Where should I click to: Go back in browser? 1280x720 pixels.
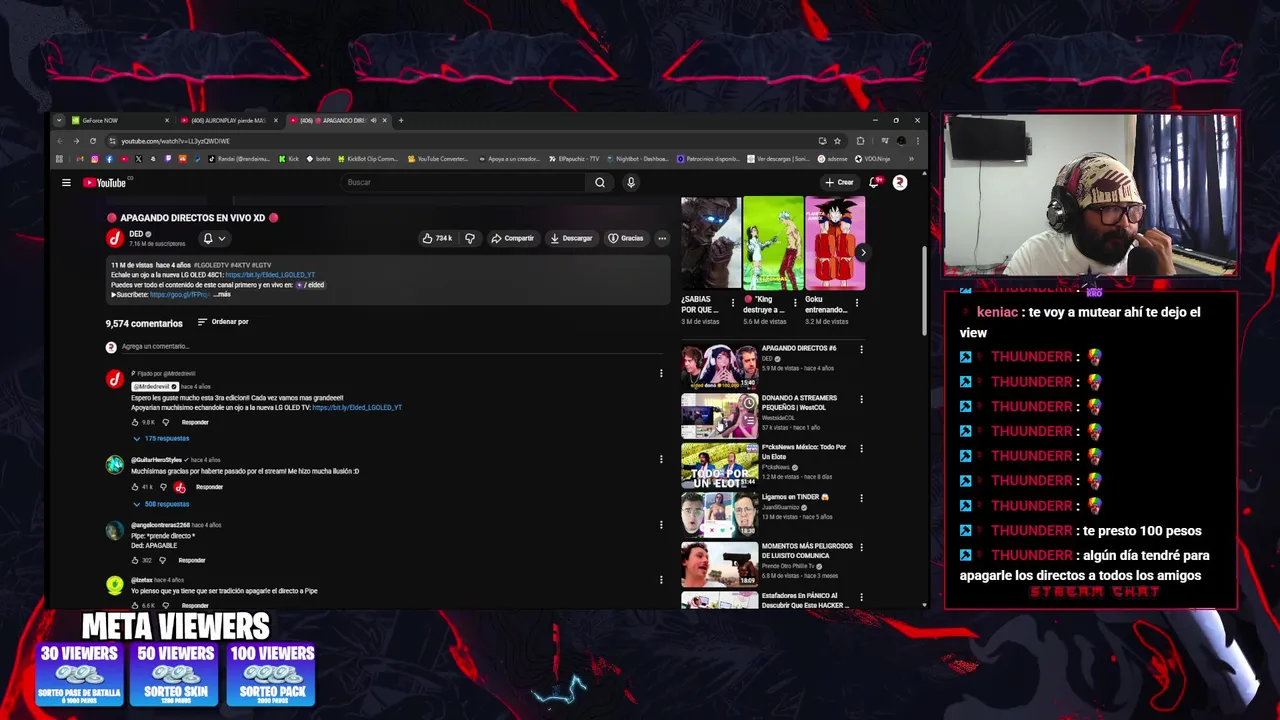(59, 141)
